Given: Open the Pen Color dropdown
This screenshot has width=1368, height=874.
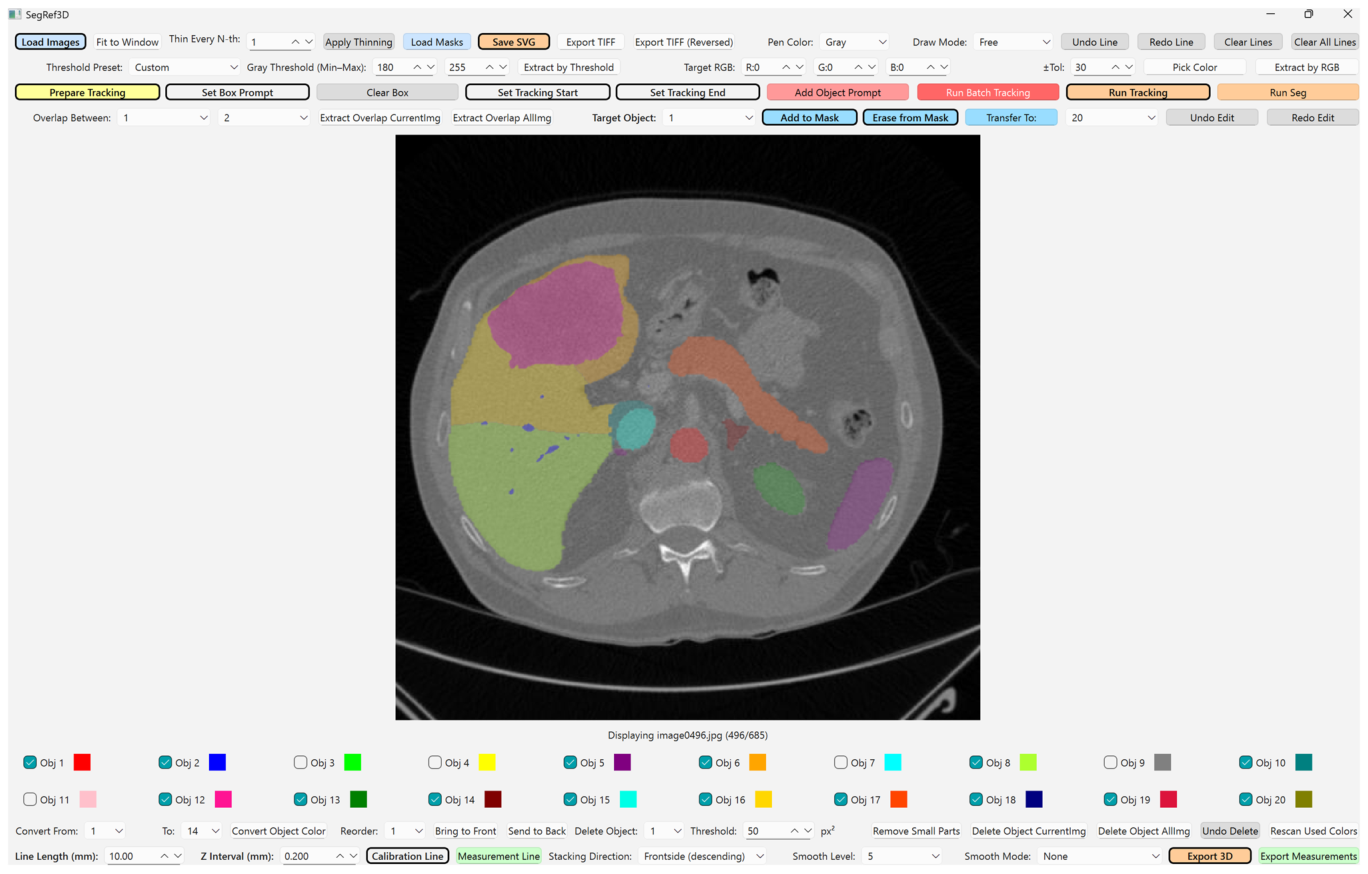Looking at the screenshot, I should [x=854, y=42].
